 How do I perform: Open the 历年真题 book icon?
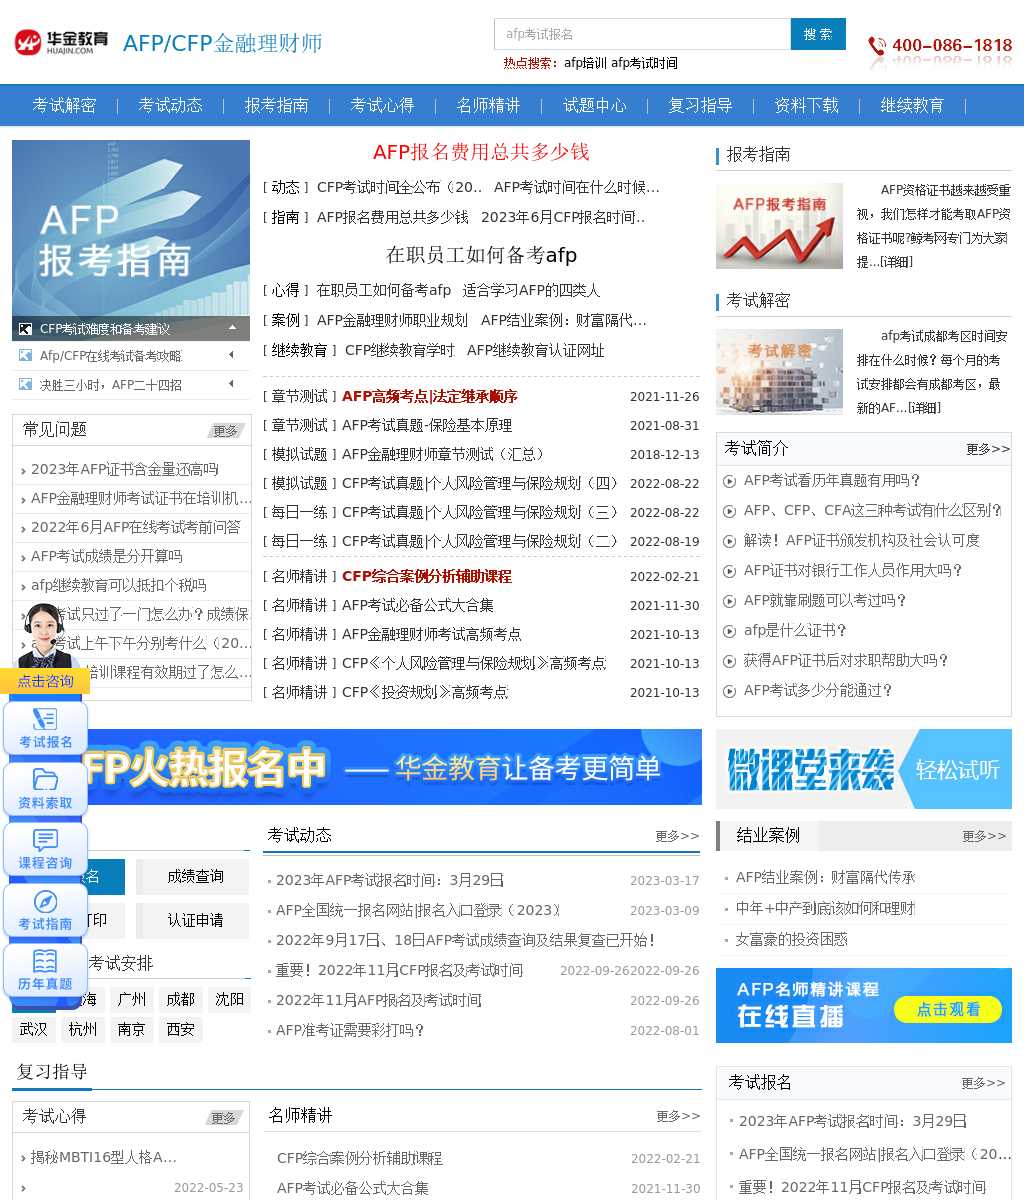point(46,970)
